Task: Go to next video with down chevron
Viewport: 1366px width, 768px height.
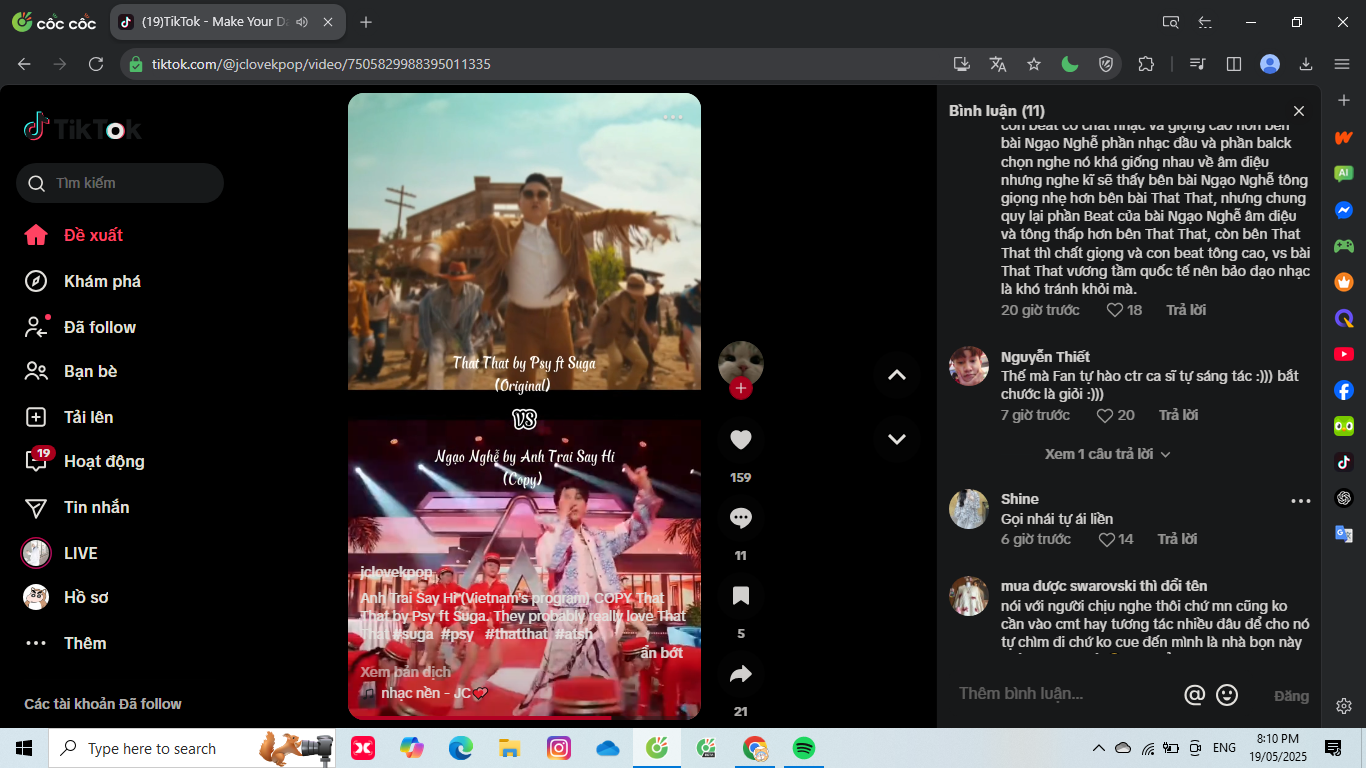Action: click(896, 438)
